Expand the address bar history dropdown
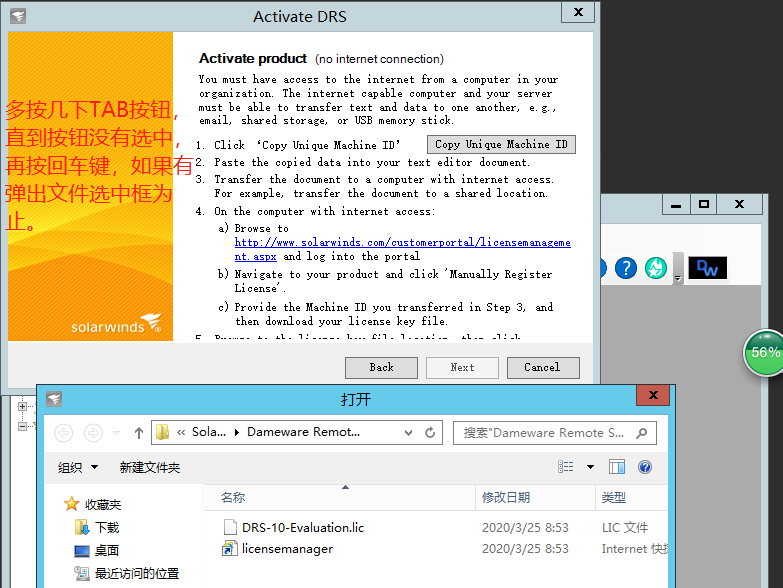783x588 pixels. [x=408, y=433]
